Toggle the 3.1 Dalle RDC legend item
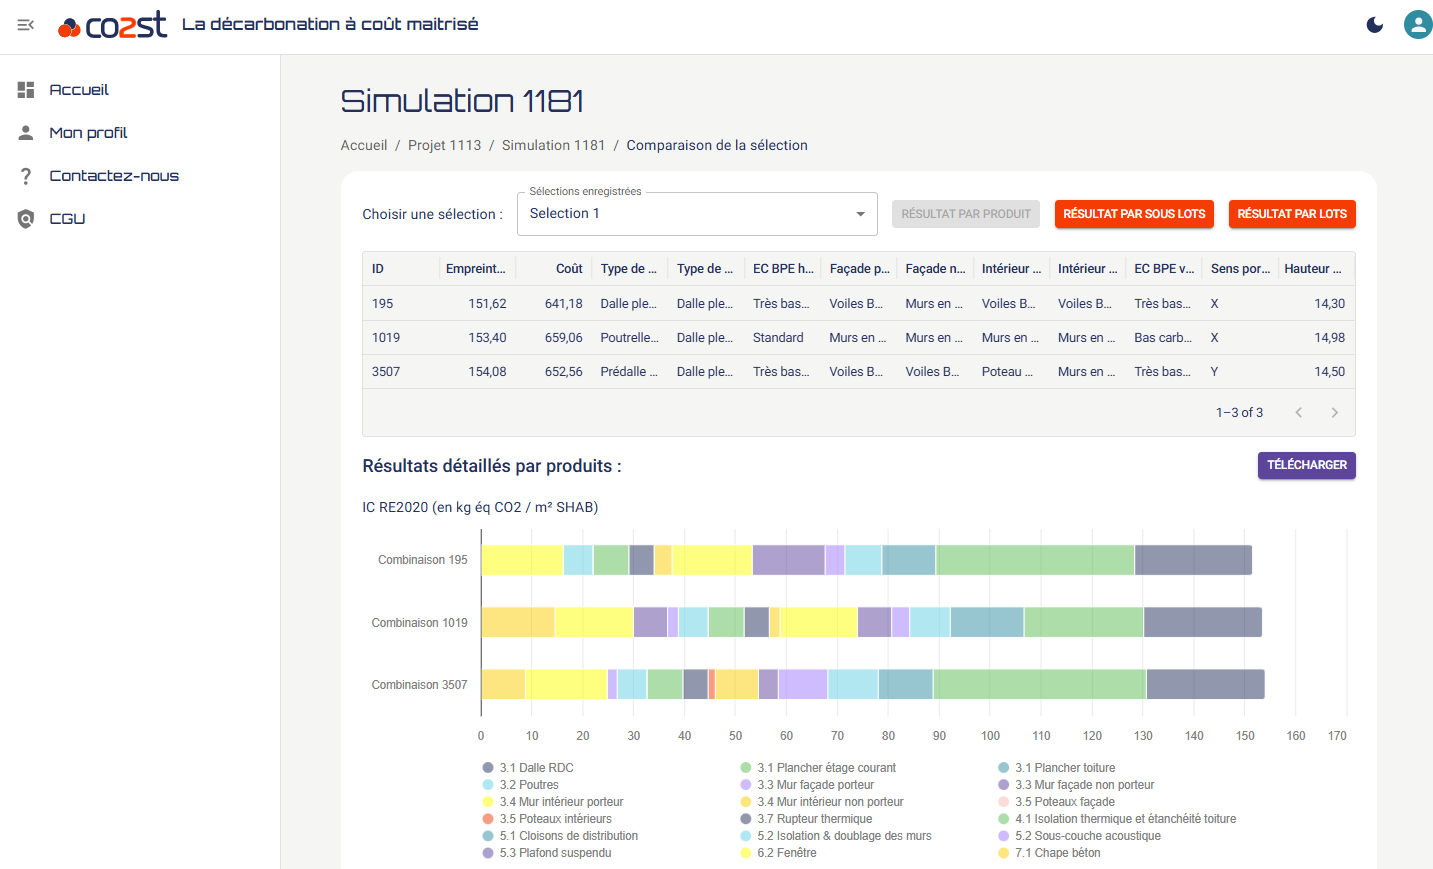The height and width of the screenshot is (869, 1433). pos(536,768)
